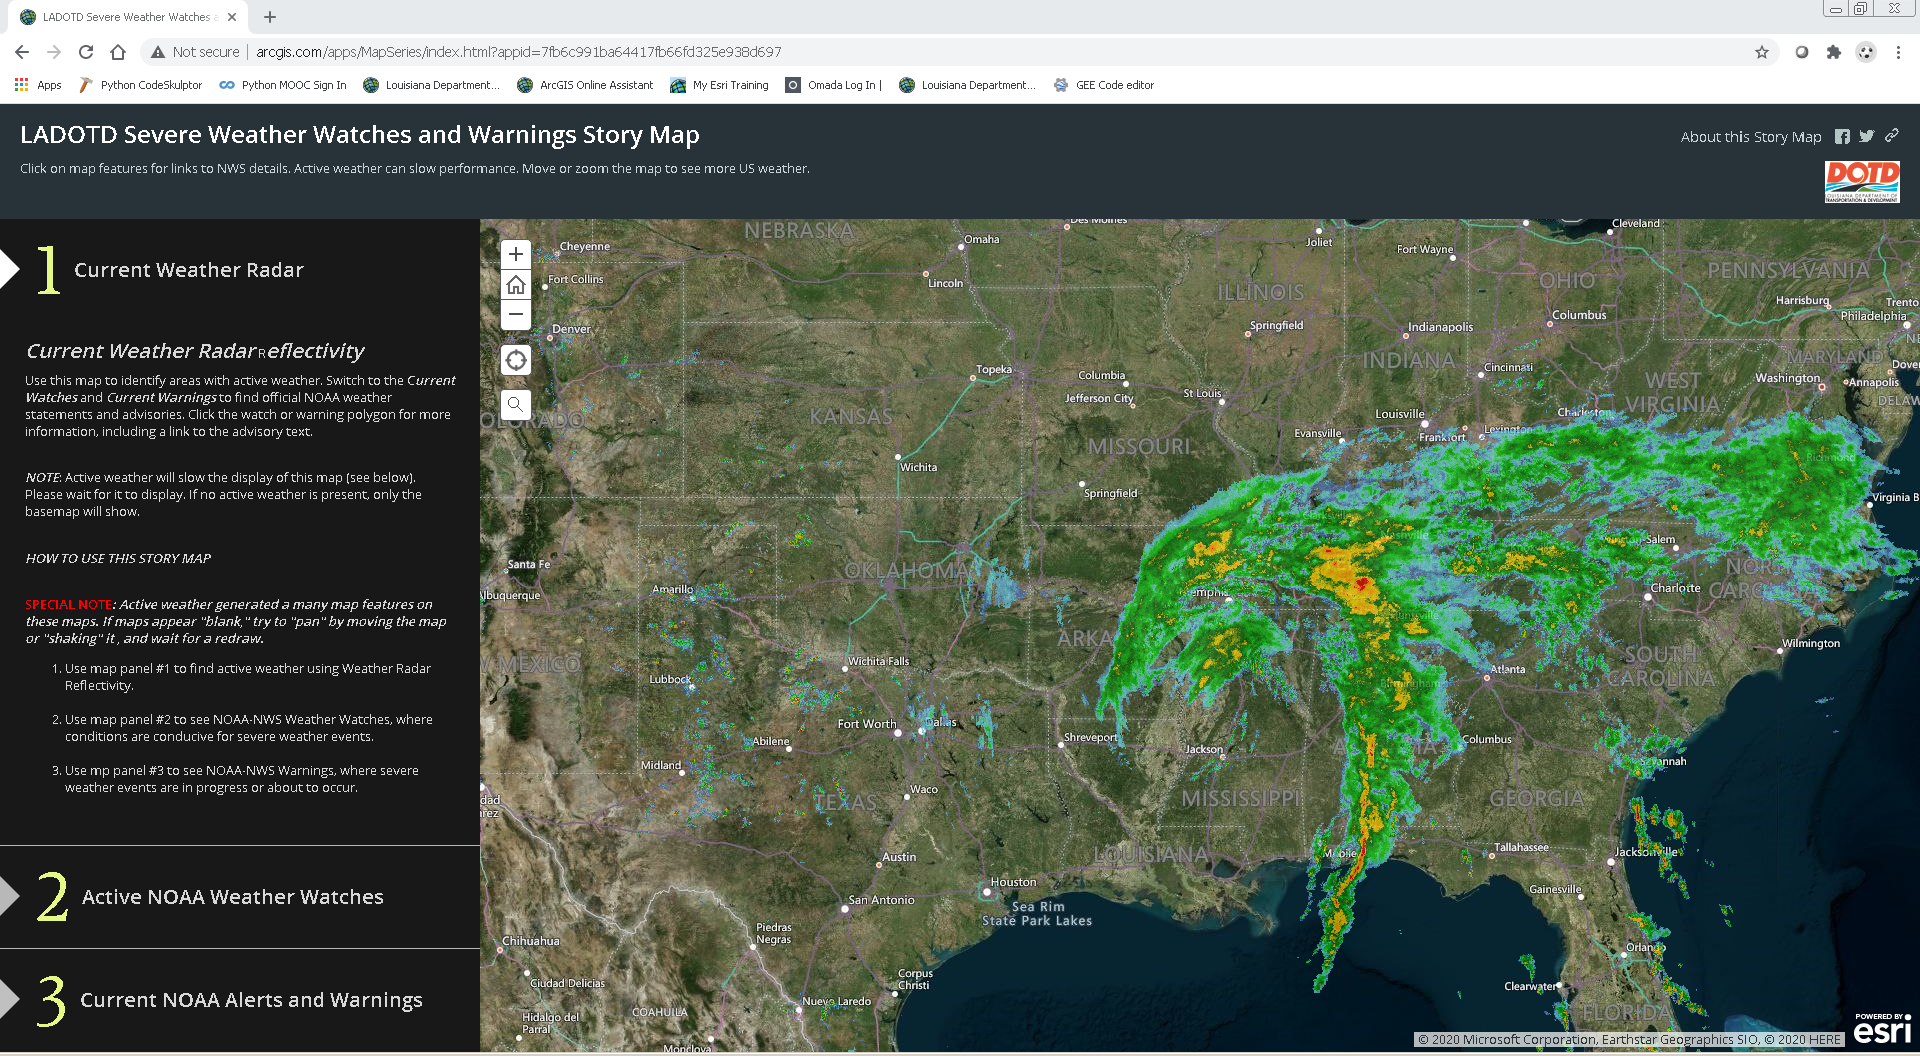Share story map on Twitter
Viewport: 1920px width, 1056px height.
pos(1866,137)
